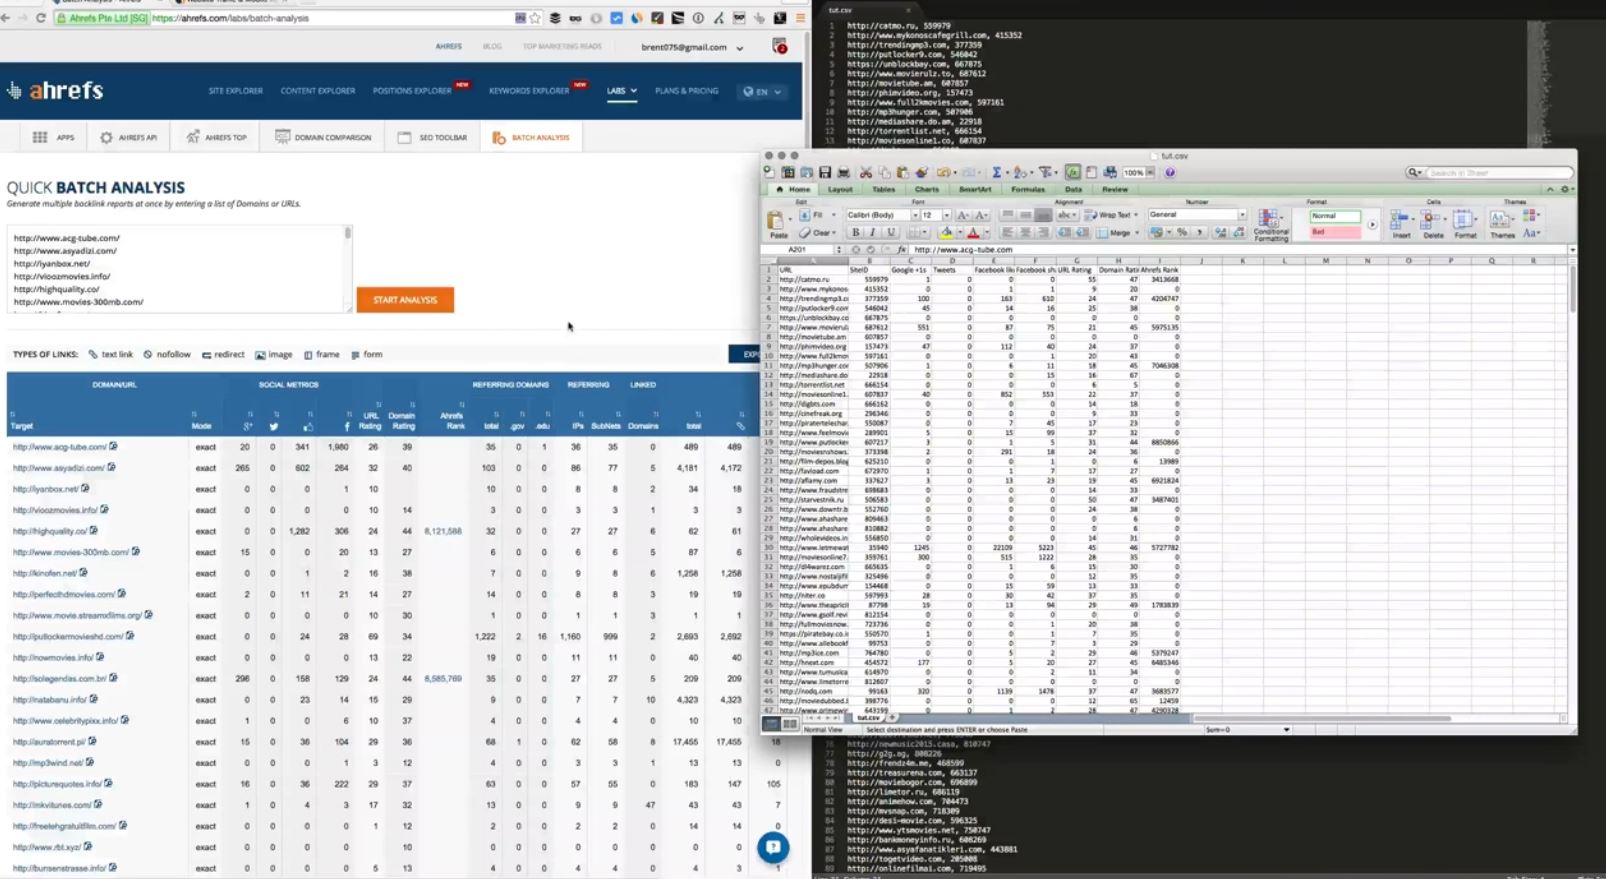Toggle Underline formatting in Excel ribbon
The image size is (1606, 879).
point(890,233)
